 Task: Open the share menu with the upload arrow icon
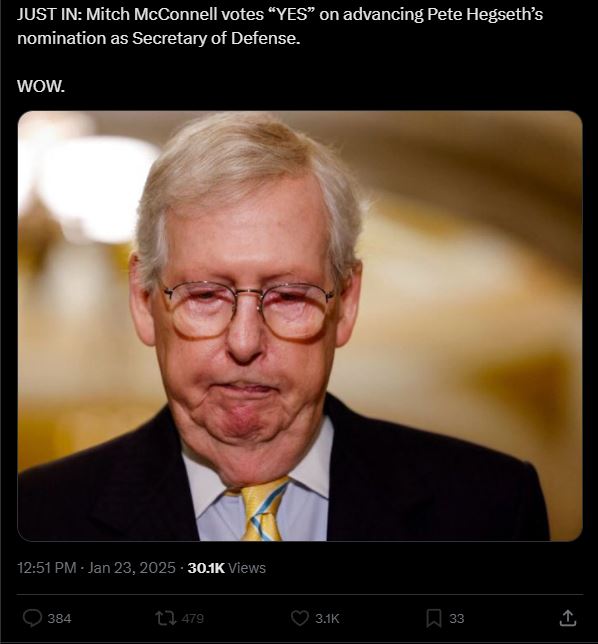[568, 618]
